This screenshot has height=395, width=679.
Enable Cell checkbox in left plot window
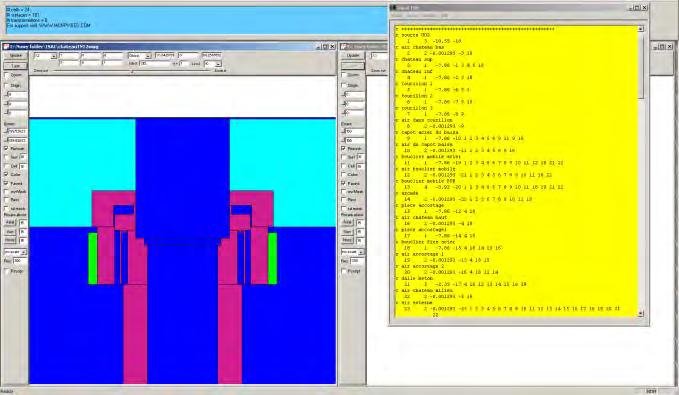tap(6, 166)
